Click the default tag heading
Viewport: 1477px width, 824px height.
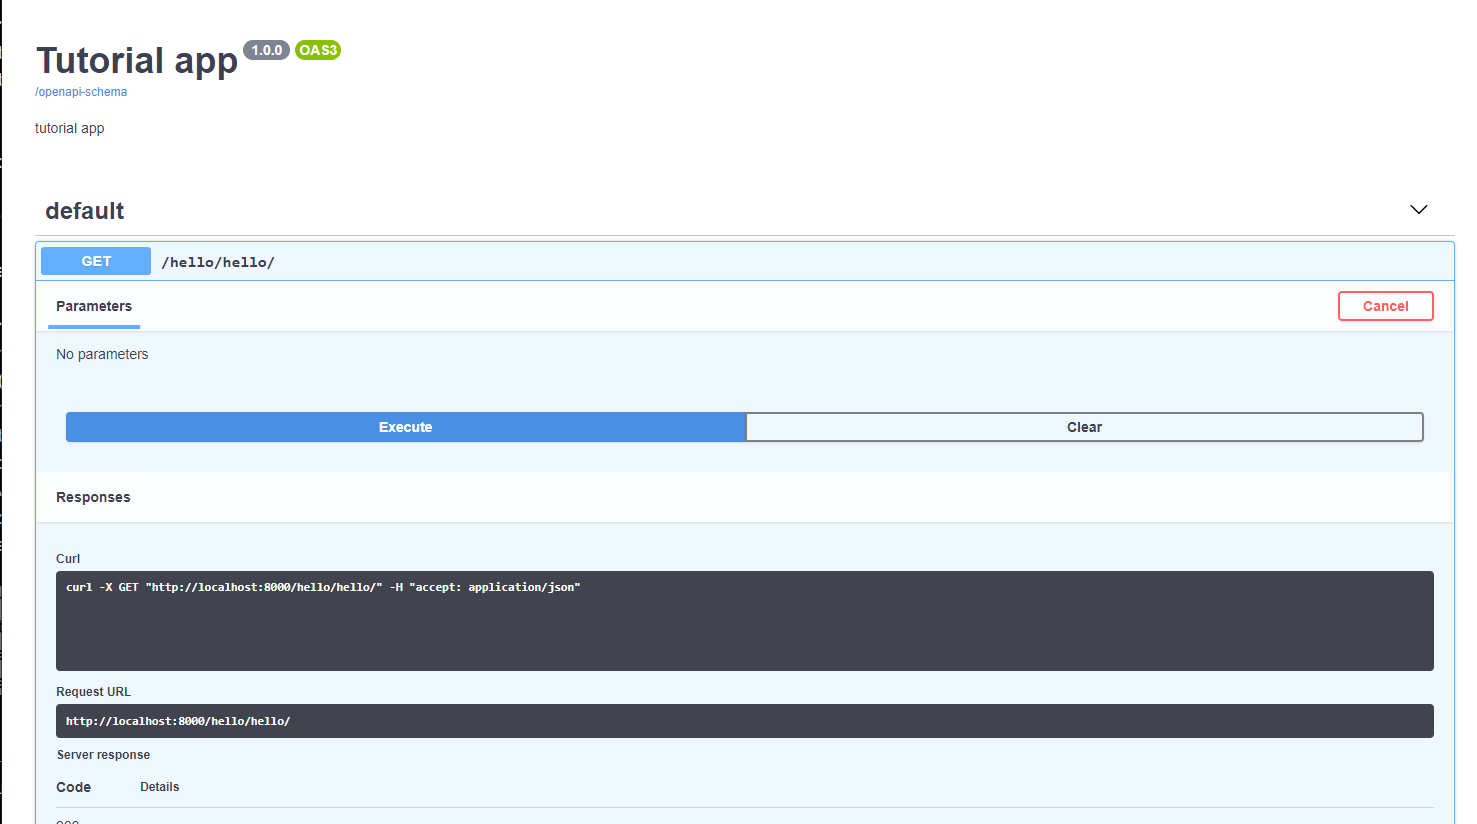point(85,211)
